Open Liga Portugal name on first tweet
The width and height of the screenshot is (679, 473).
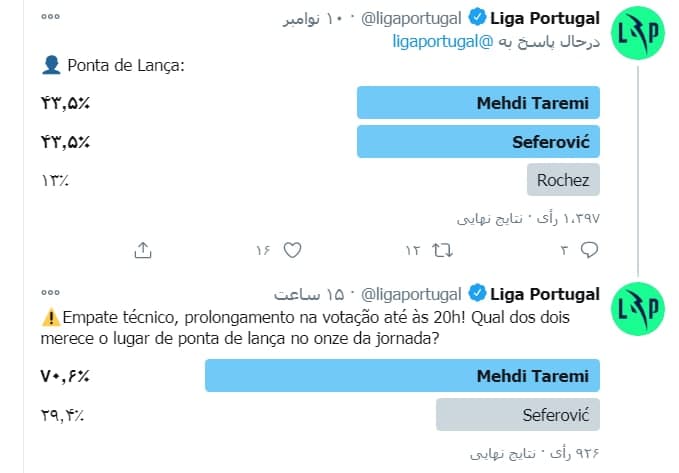pos(545,18)
